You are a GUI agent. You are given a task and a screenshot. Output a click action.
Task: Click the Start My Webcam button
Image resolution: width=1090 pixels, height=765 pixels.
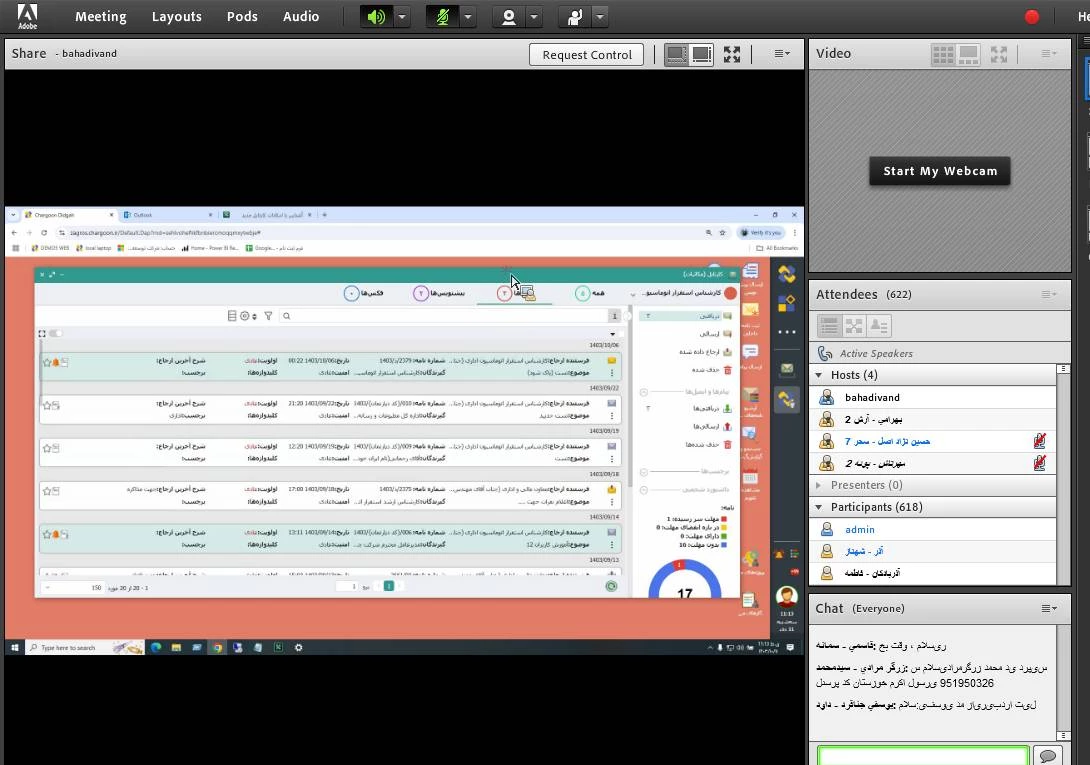click(939, 171)
